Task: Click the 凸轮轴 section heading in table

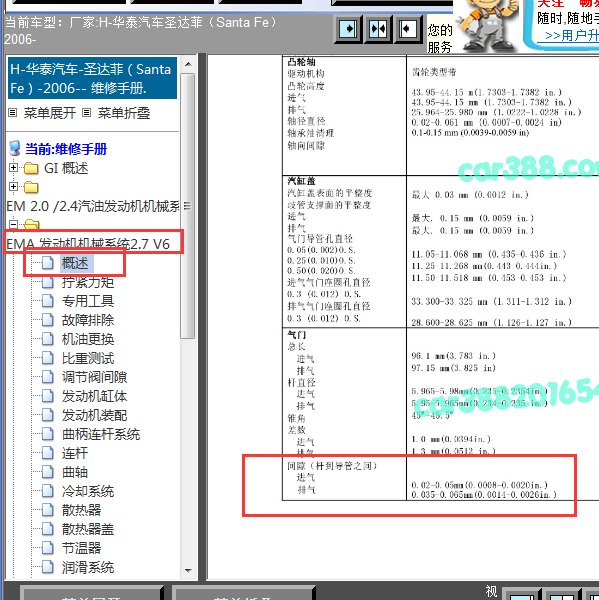Action: [x=301, y=62]
